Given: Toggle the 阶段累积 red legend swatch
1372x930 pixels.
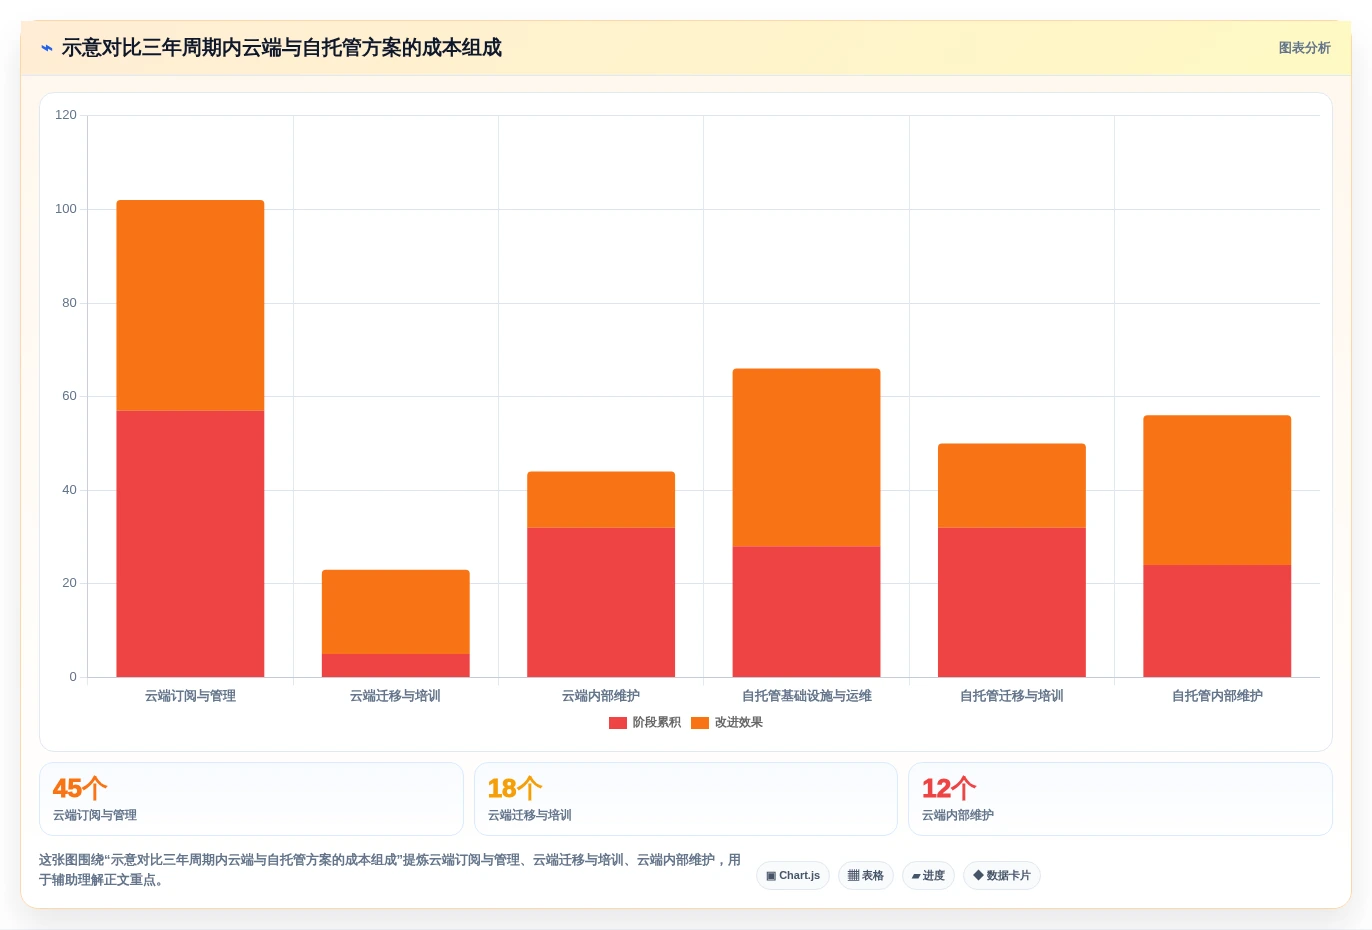Looking at the screenshot, I should (x=618, y=723).
